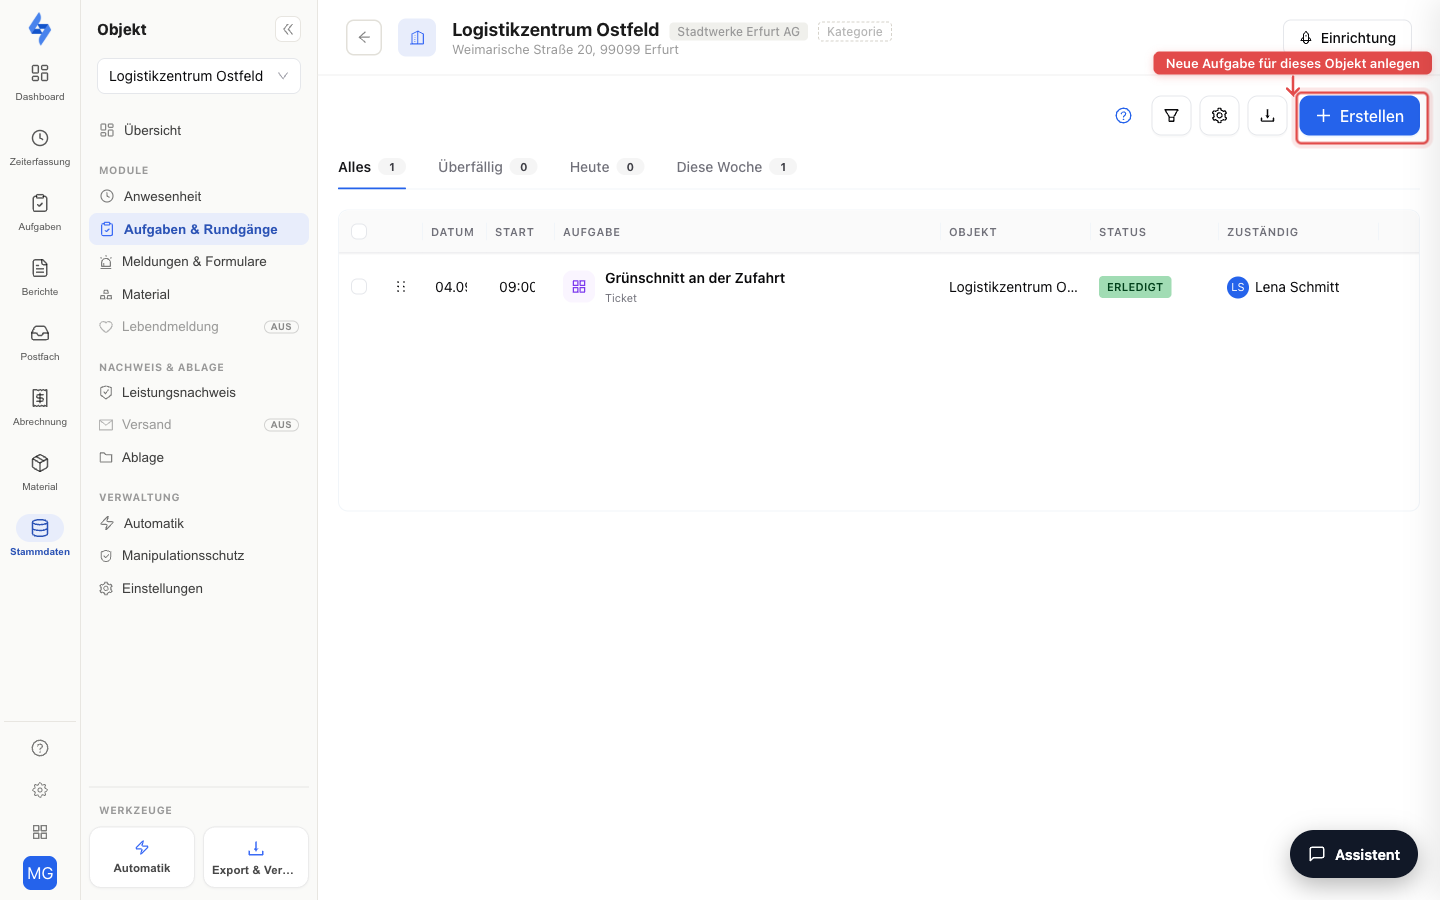1440x900 pixels.
Task: Open Berichte in the left rail
Action: click(40, 277)
